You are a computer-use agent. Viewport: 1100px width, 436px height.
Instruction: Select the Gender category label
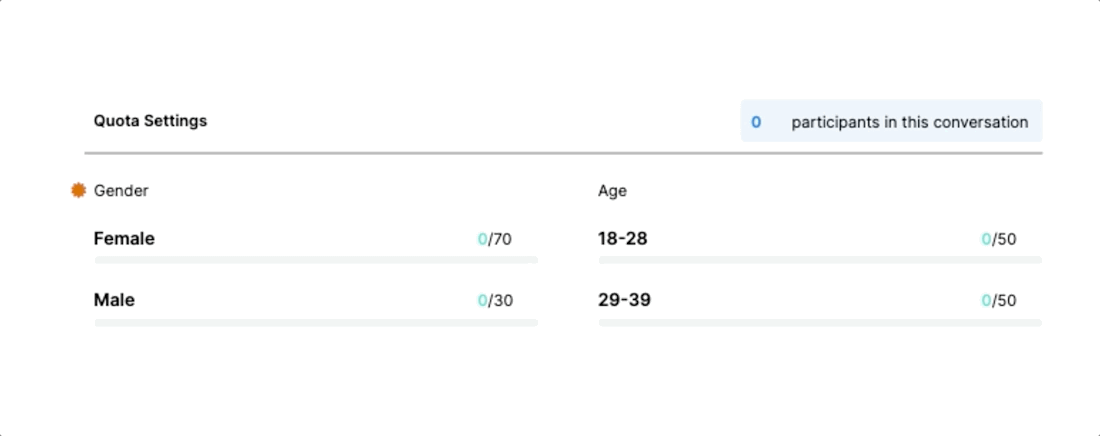pyautogui.click(x=121, y=190)
